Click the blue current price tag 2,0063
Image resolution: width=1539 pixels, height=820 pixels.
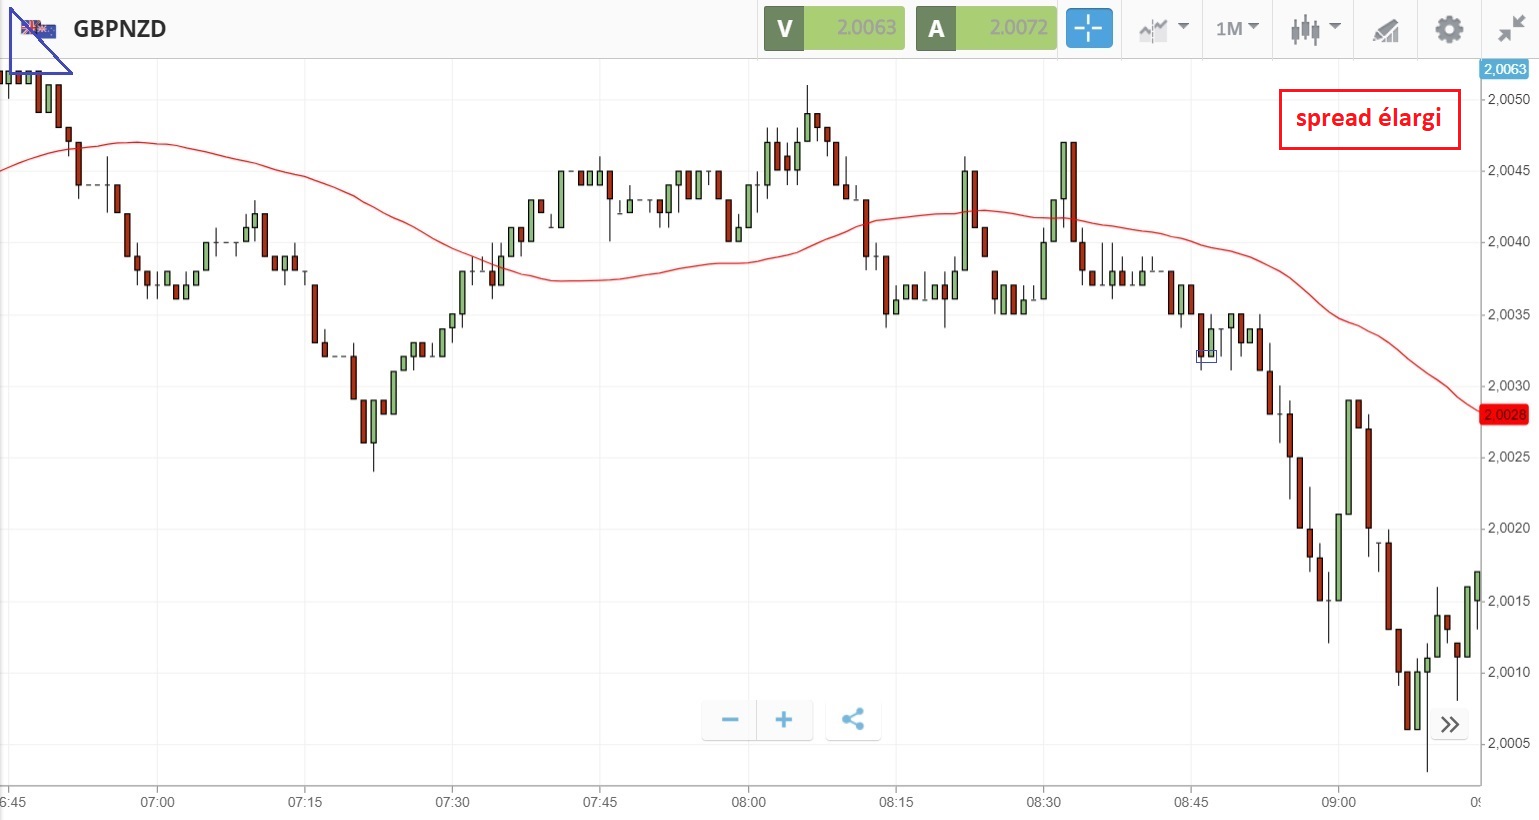pyautogui.click(x=1504, y=69)
